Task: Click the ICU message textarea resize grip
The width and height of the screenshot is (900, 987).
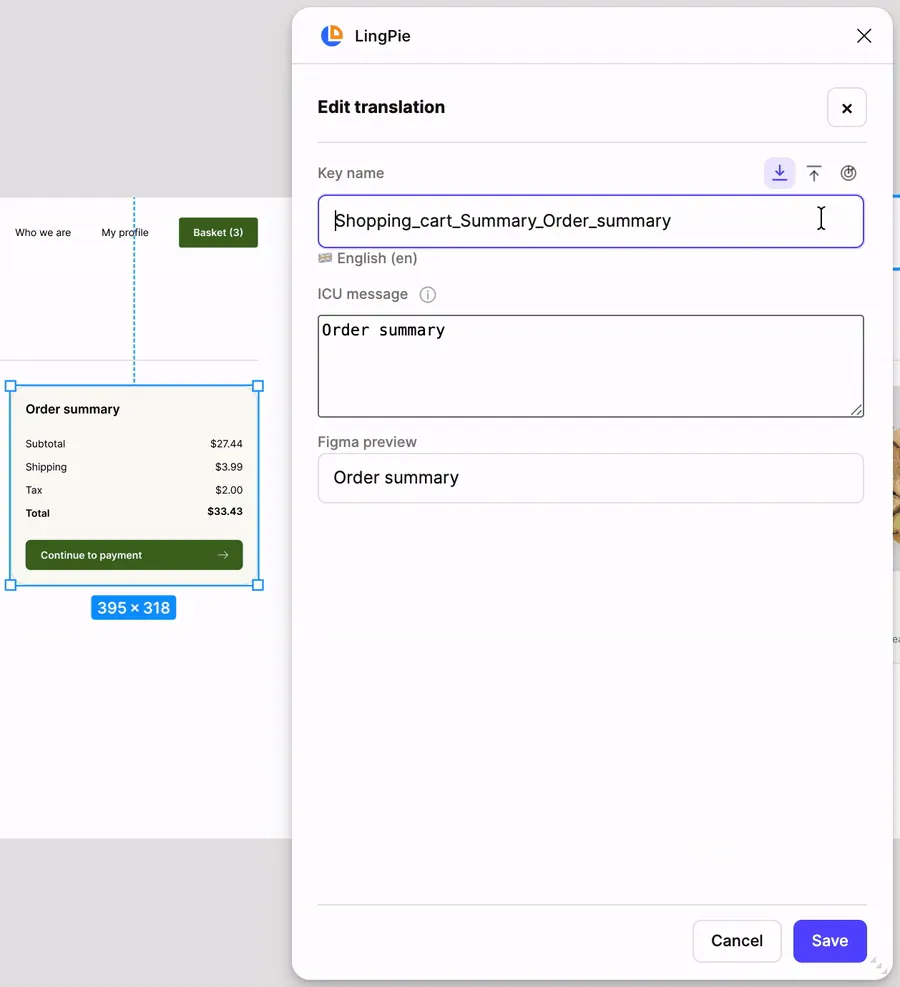Action: [856, 410]
